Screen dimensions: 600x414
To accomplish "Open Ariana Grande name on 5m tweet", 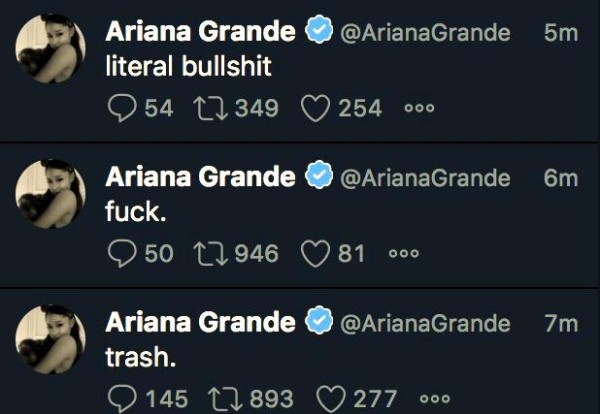I will [200, 31].
